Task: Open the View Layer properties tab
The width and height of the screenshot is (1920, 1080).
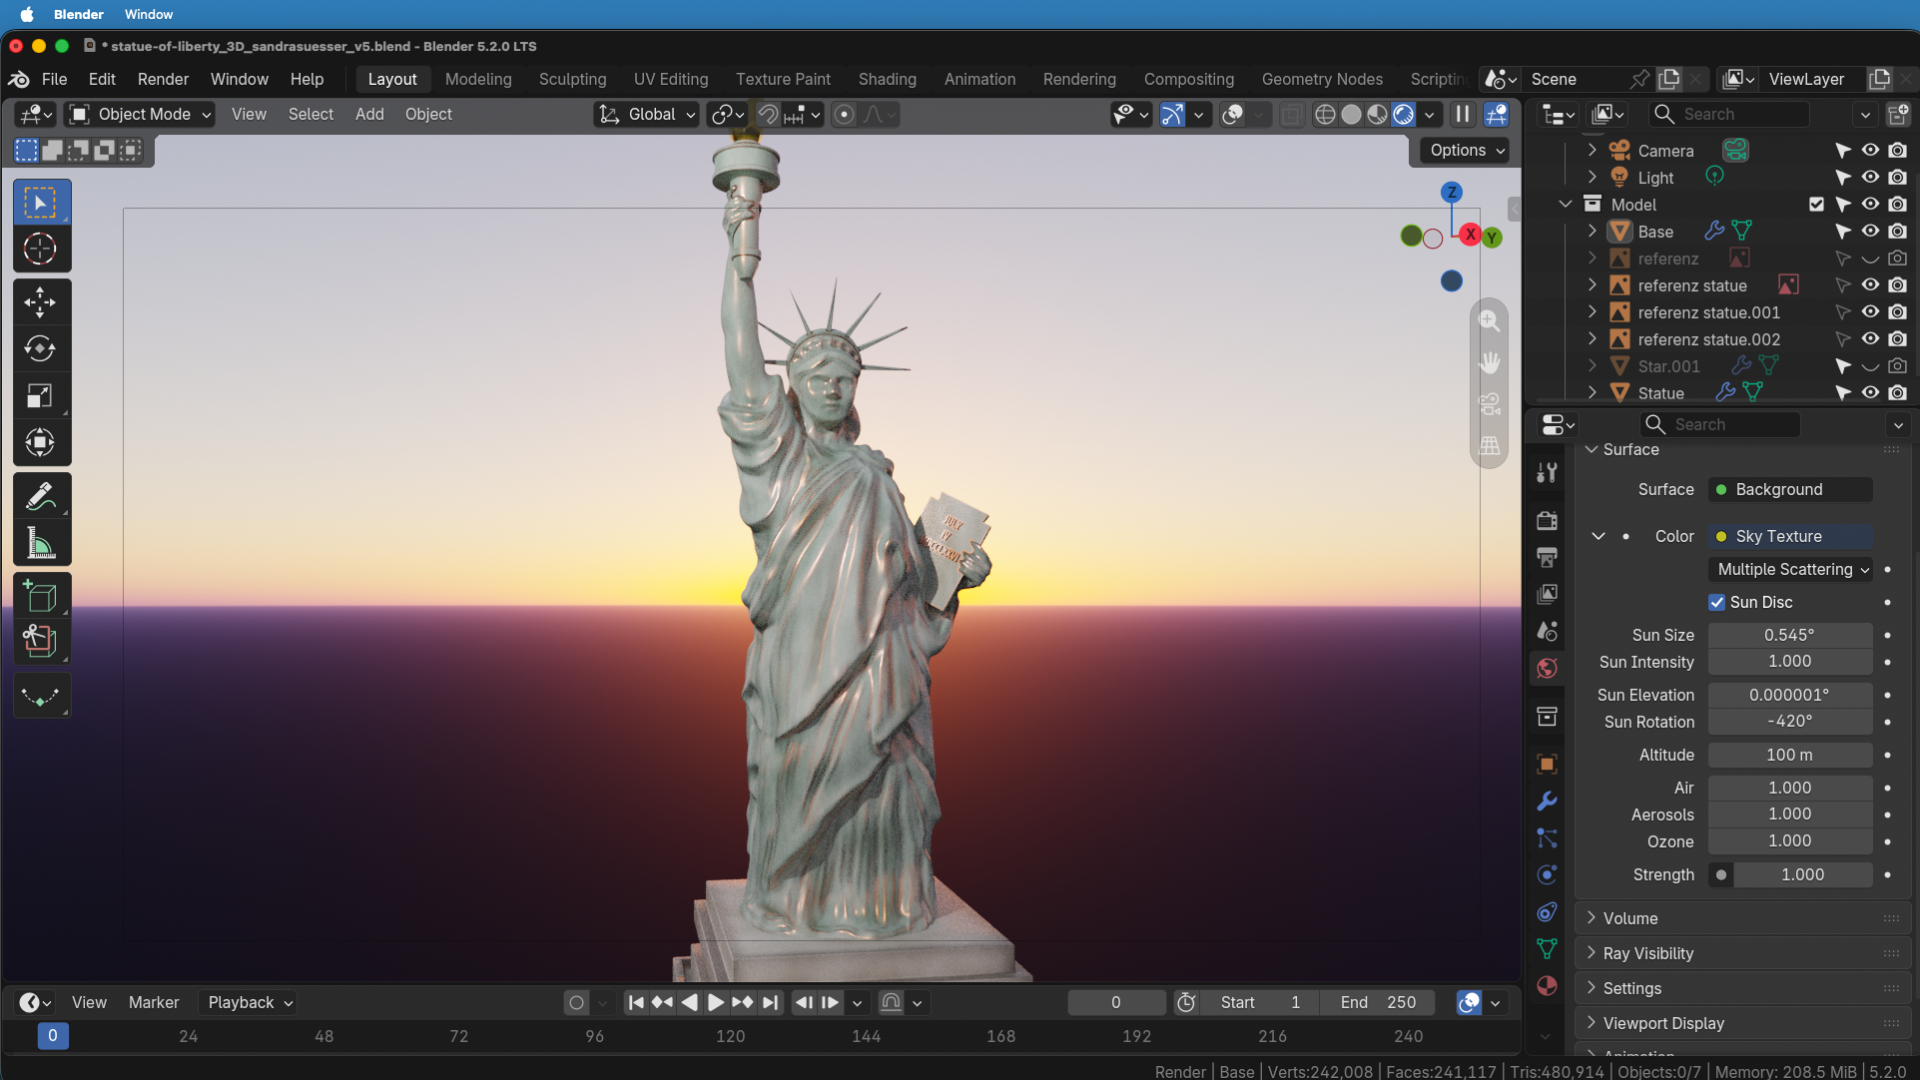Action: tap(1547, 594)
